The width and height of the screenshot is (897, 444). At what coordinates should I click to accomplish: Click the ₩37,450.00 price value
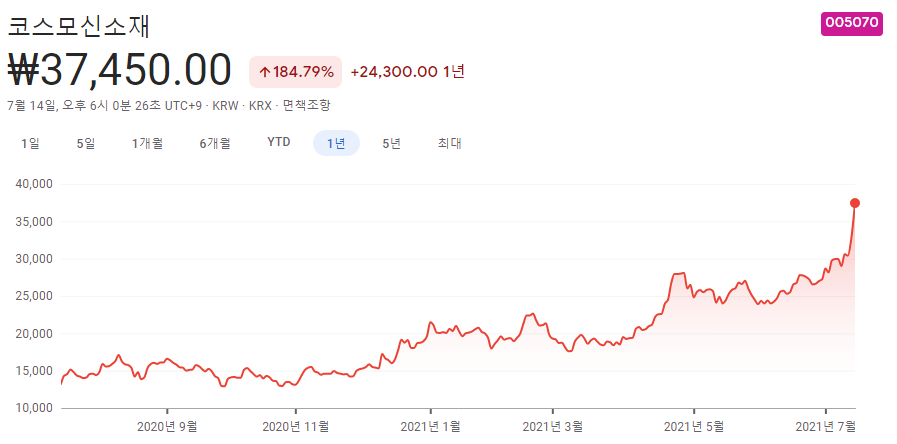point(120,69)
